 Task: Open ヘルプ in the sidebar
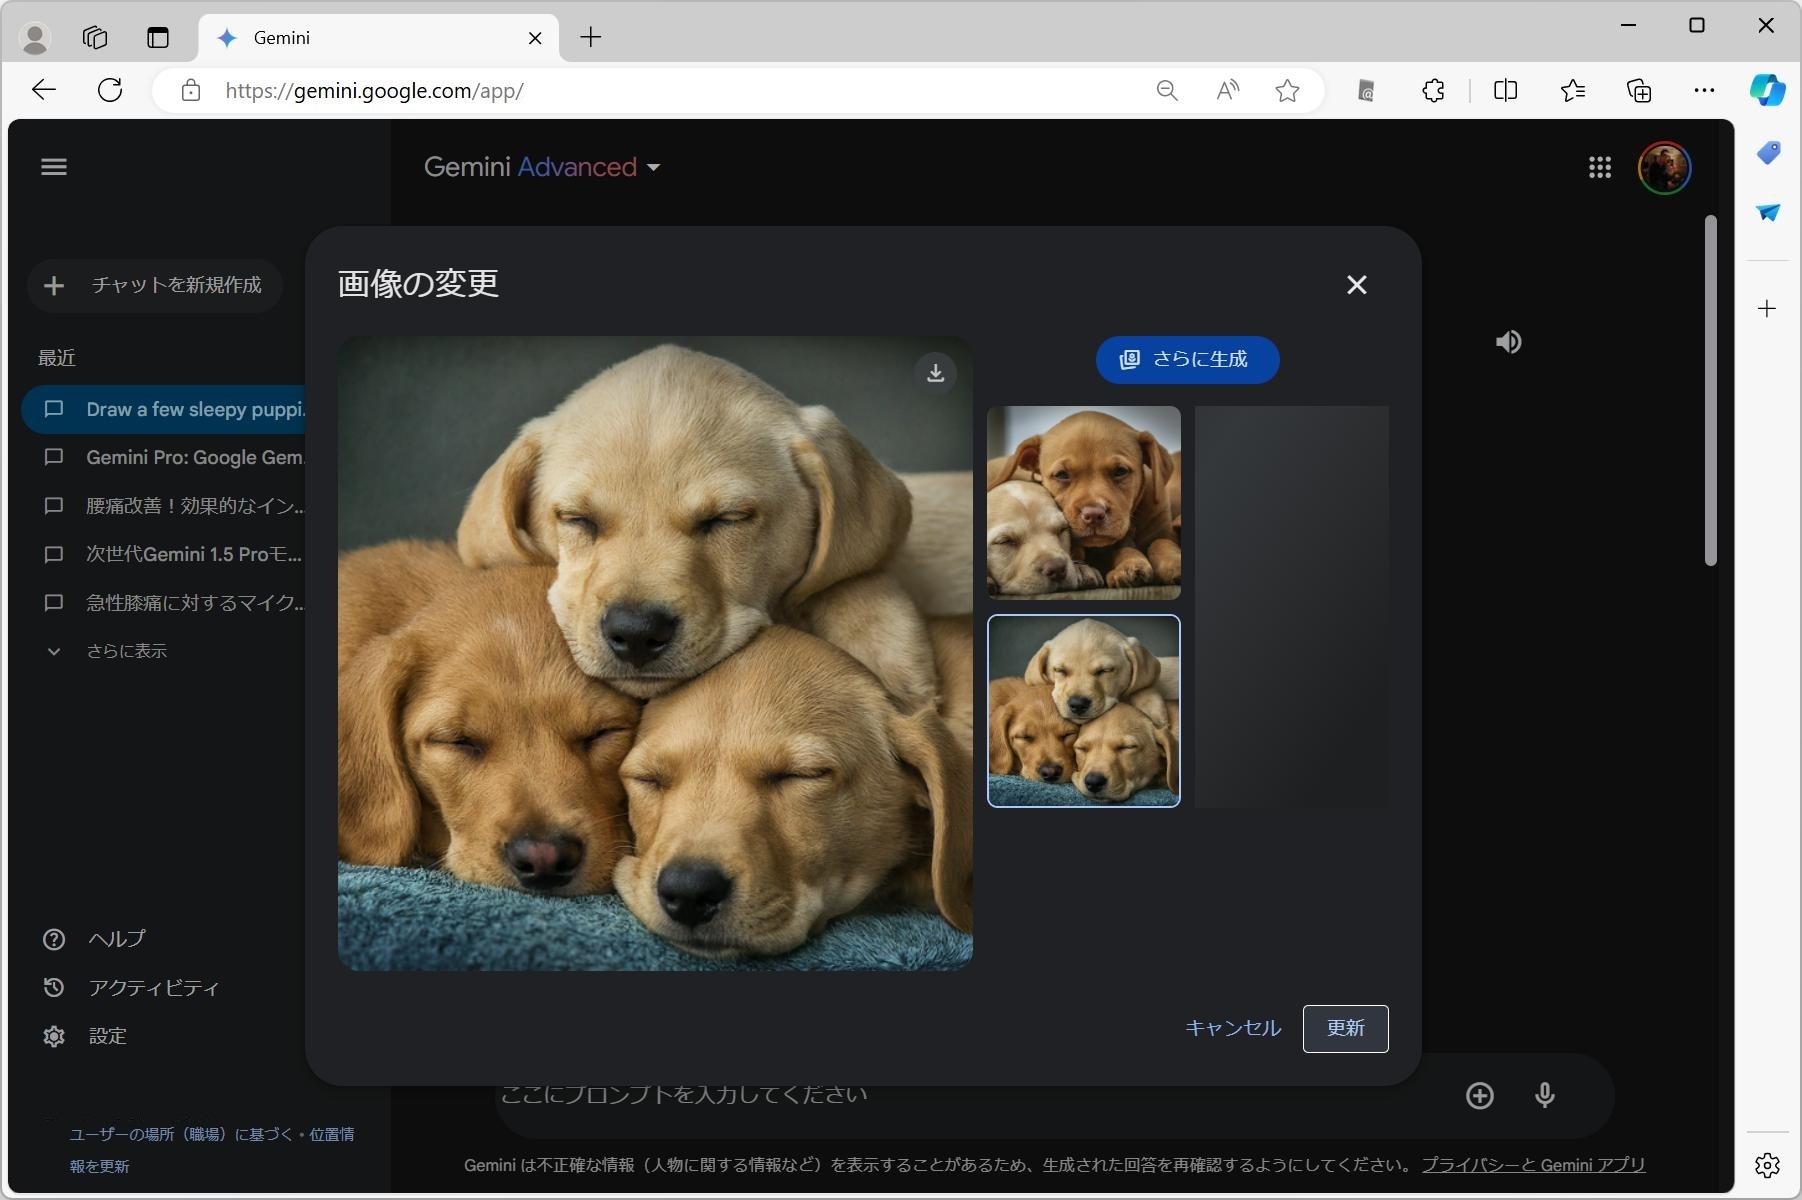95,939
